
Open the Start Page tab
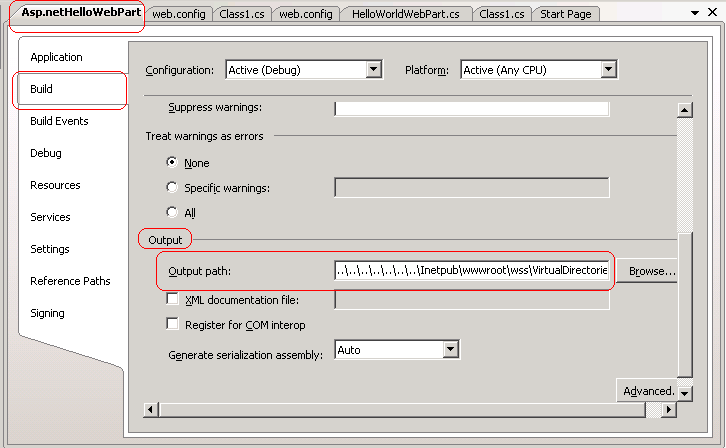point(565,14)
